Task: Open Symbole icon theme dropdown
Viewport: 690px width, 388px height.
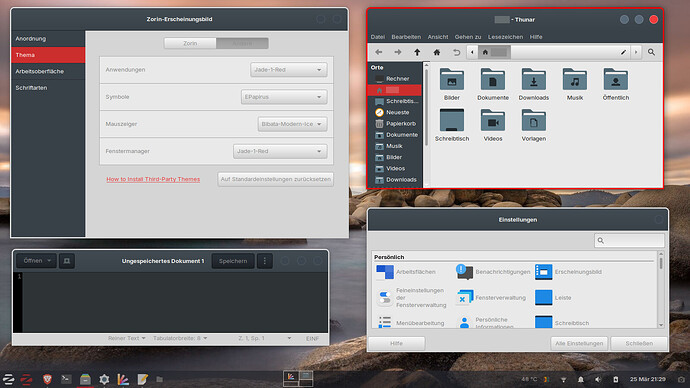Action: (284, 97)
